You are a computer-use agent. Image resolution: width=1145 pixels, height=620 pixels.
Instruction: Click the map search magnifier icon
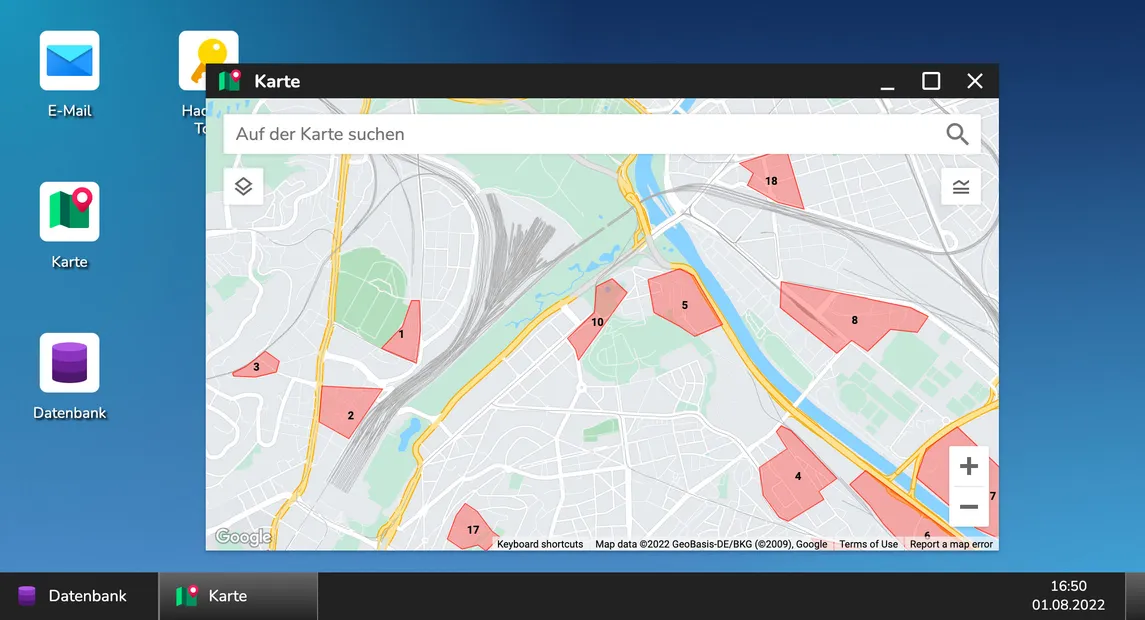957,134
